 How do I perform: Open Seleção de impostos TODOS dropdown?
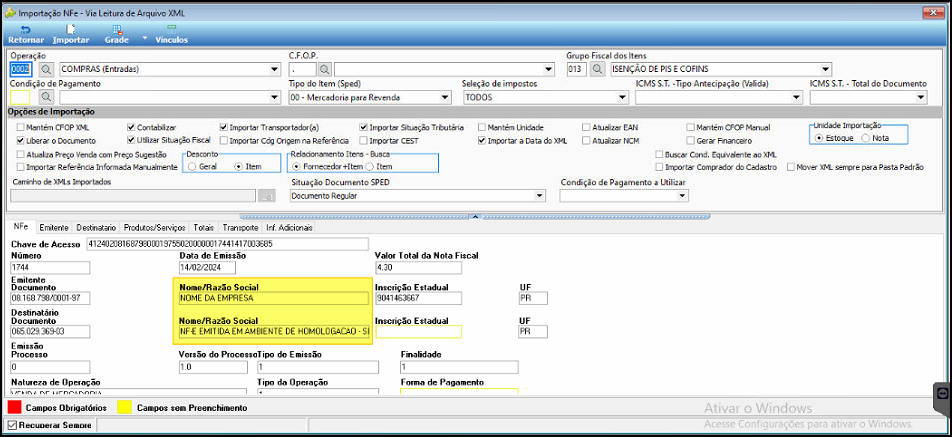pos(622,97)
